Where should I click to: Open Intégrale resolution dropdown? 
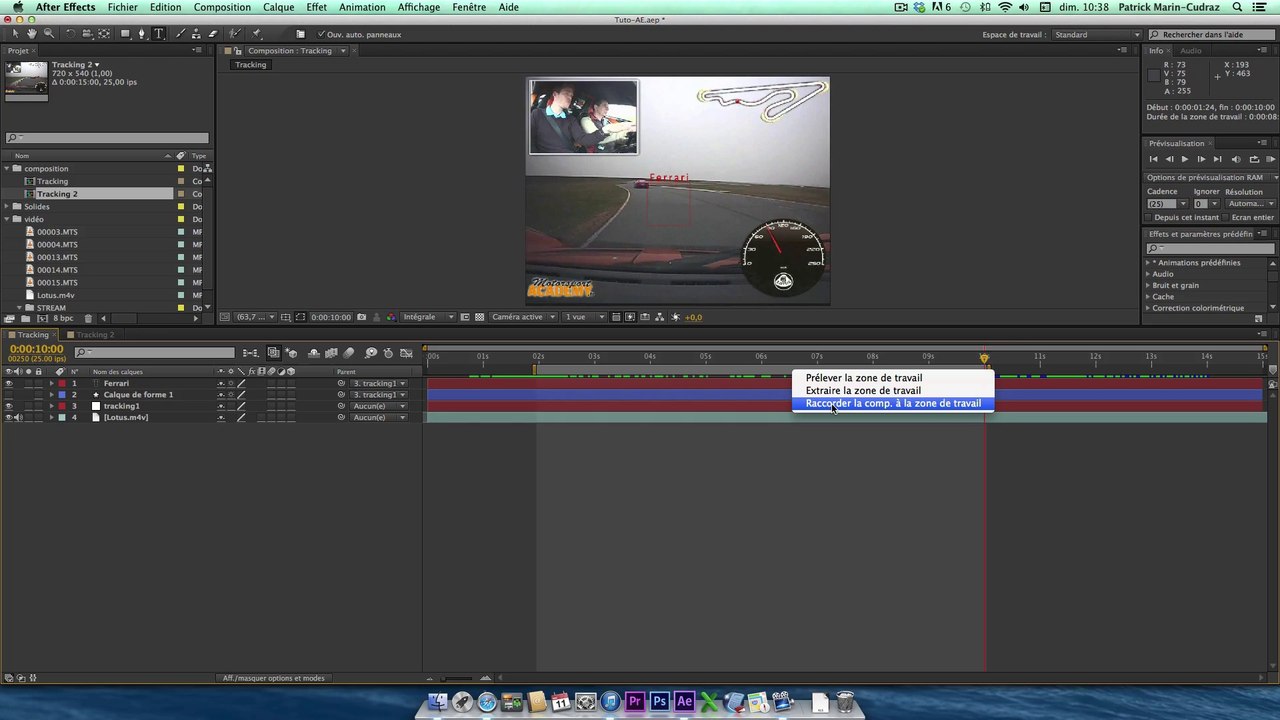[428, 317]
